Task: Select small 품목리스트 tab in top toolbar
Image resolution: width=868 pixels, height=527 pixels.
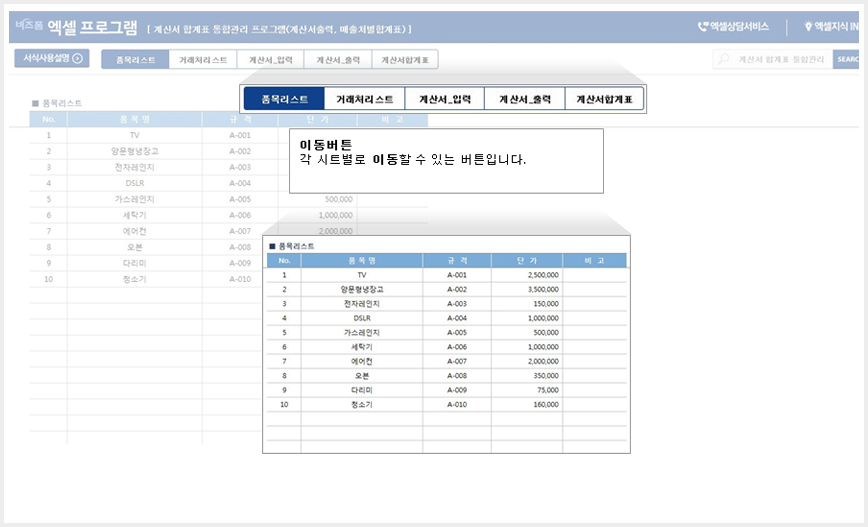Action: point(135,60)
